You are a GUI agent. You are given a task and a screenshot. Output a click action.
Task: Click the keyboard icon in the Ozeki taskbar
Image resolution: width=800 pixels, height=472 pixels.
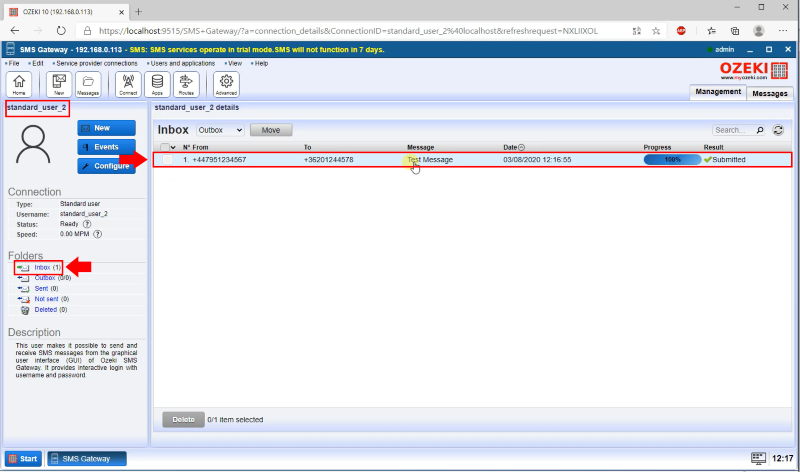tap(758, 458)
